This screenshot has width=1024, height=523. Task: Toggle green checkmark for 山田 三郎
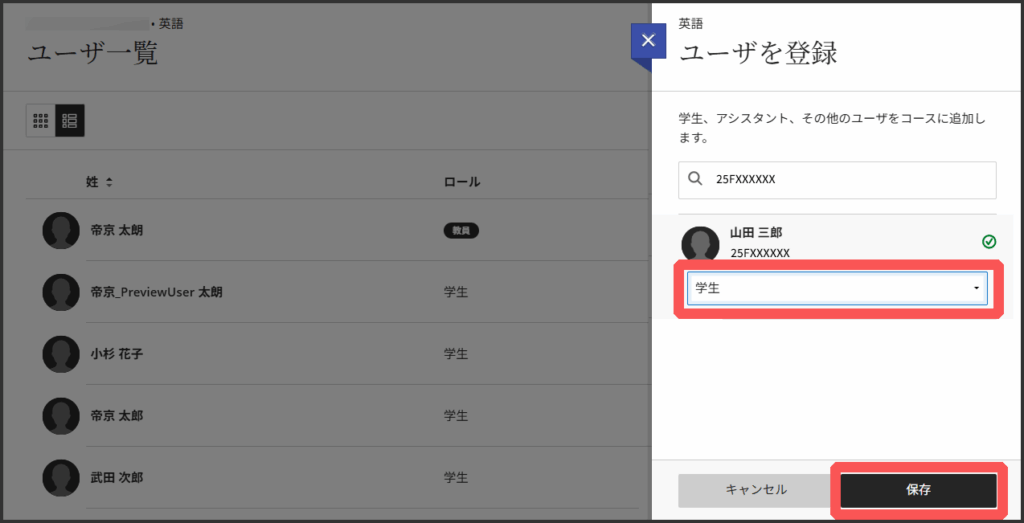988,241
